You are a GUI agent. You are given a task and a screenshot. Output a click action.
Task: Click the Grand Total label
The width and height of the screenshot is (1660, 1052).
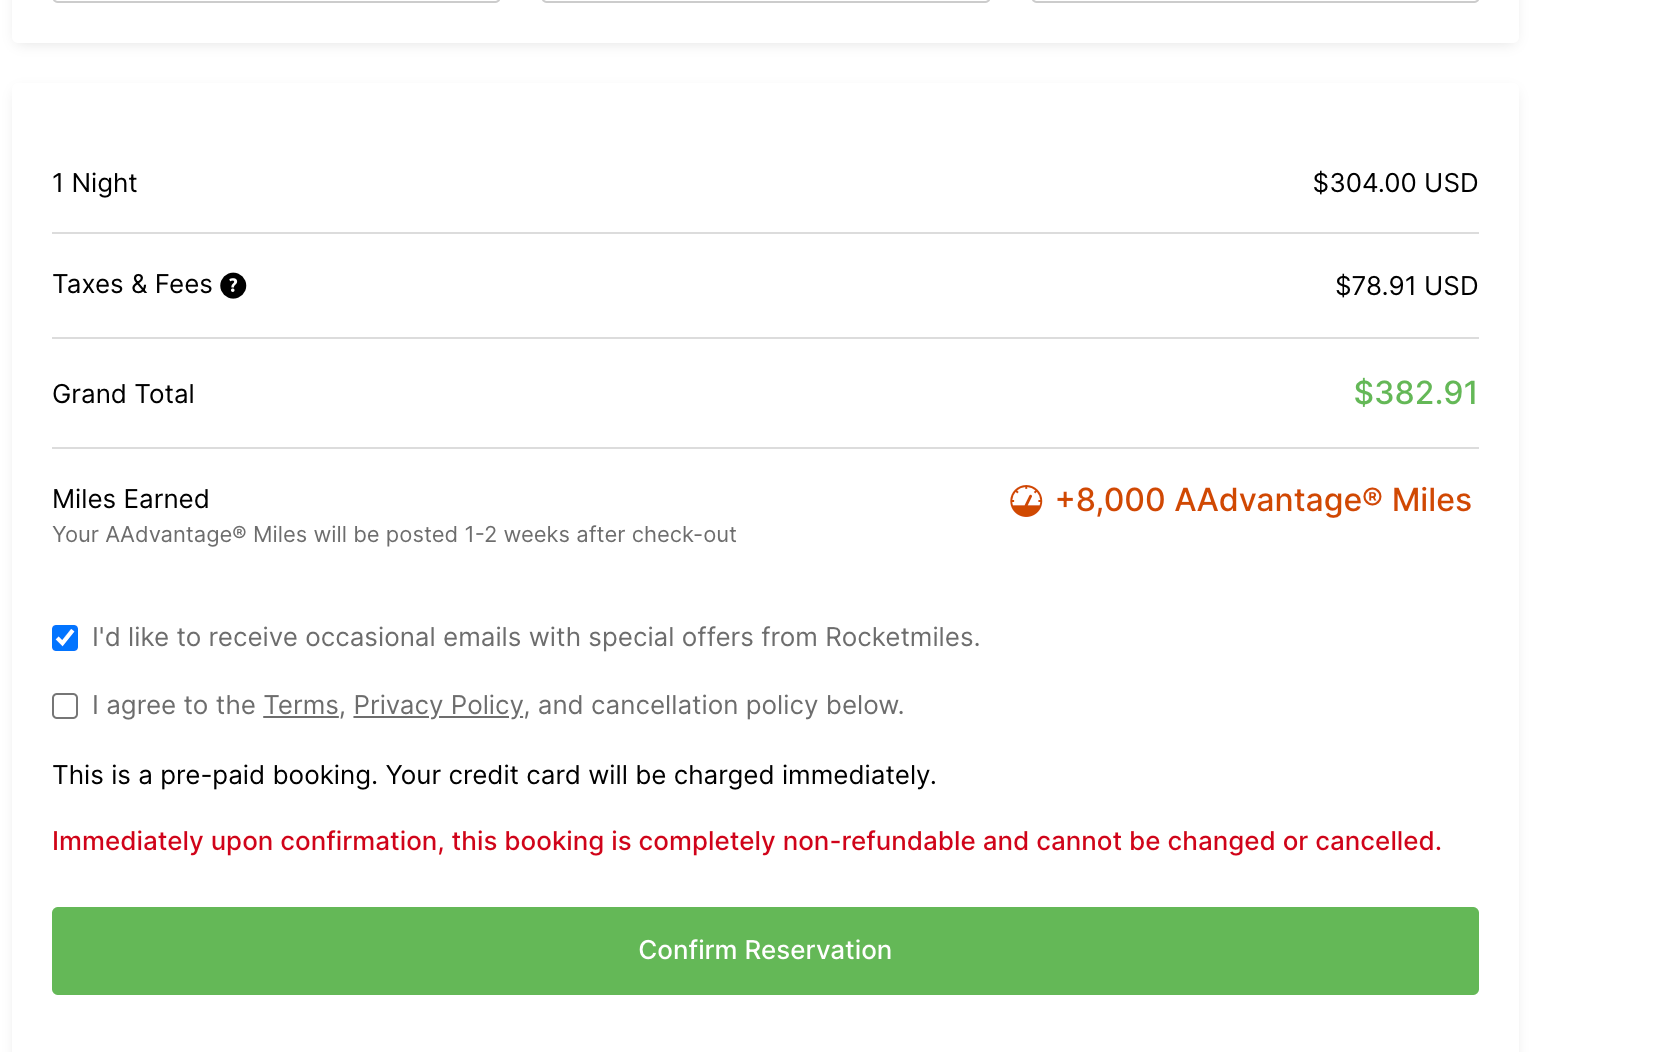[123, 394]
